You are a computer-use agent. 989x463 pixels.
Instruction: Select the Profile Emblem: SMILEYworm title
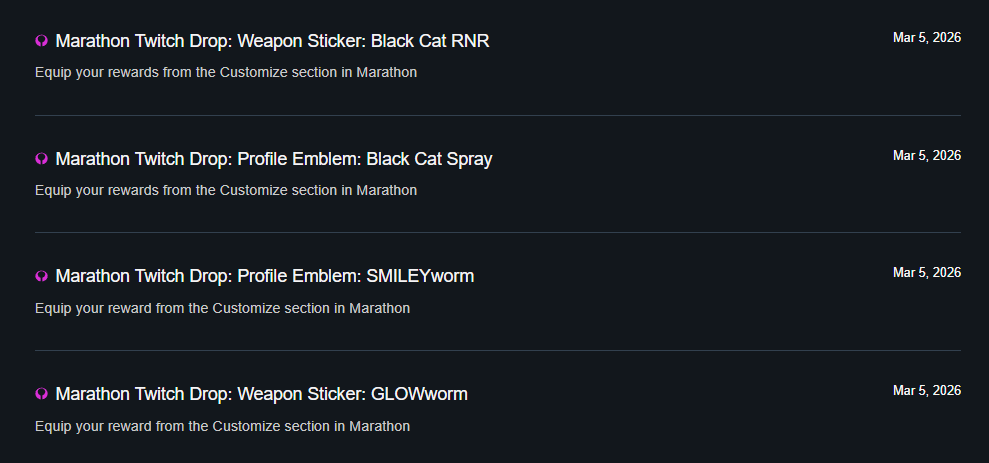[264, 276]
